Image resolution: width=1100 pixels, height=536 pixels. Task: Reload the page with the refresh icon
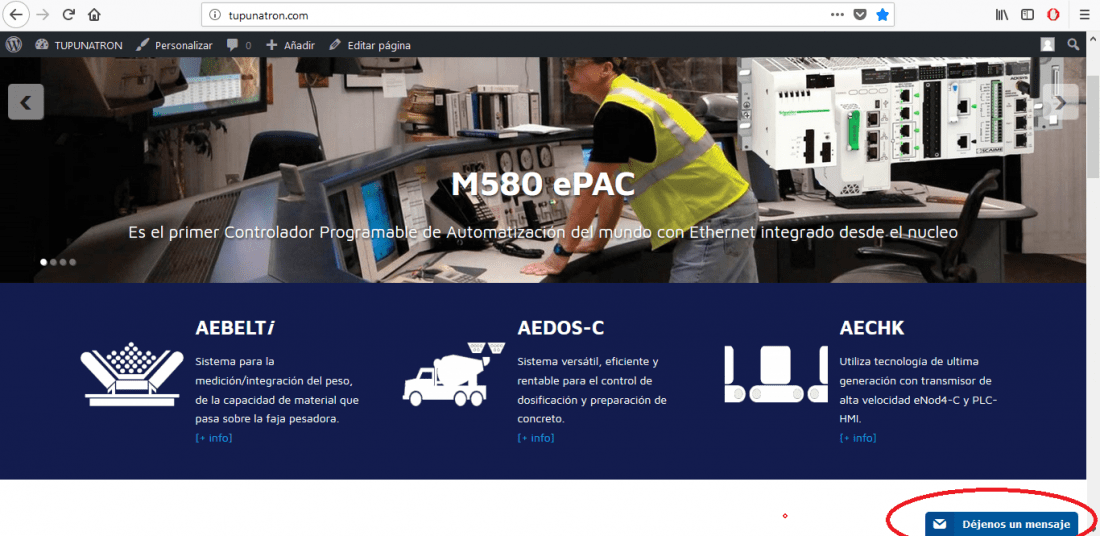tap(69, 14)
